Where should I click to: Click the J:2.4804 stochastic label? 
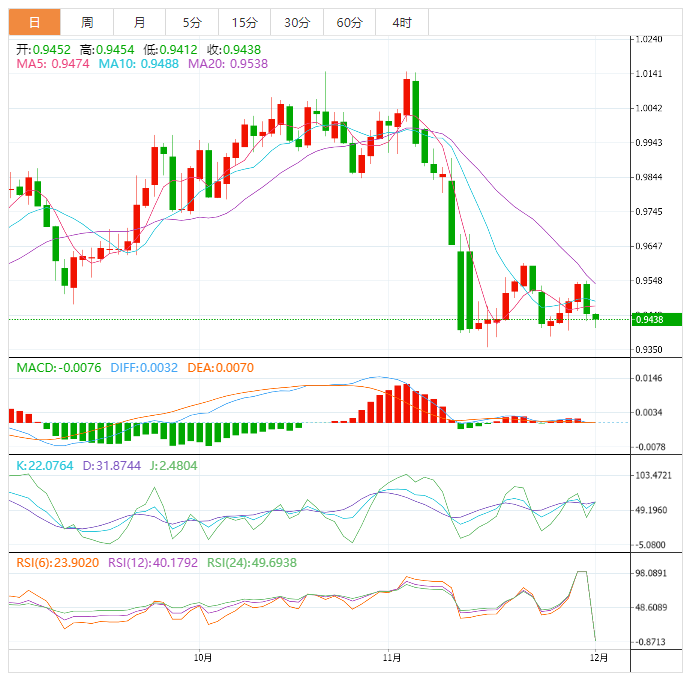174,466
